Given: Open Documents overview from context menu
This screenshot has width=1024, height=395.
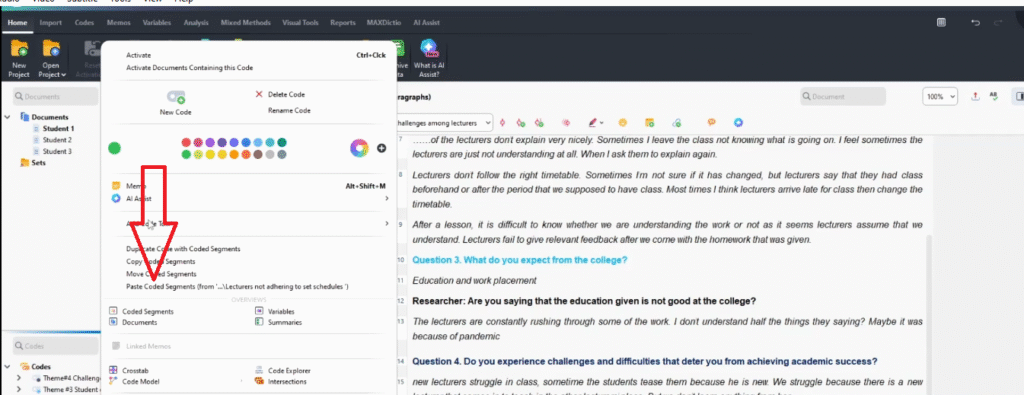Looking at the screenshot, I should coord(140,323).
